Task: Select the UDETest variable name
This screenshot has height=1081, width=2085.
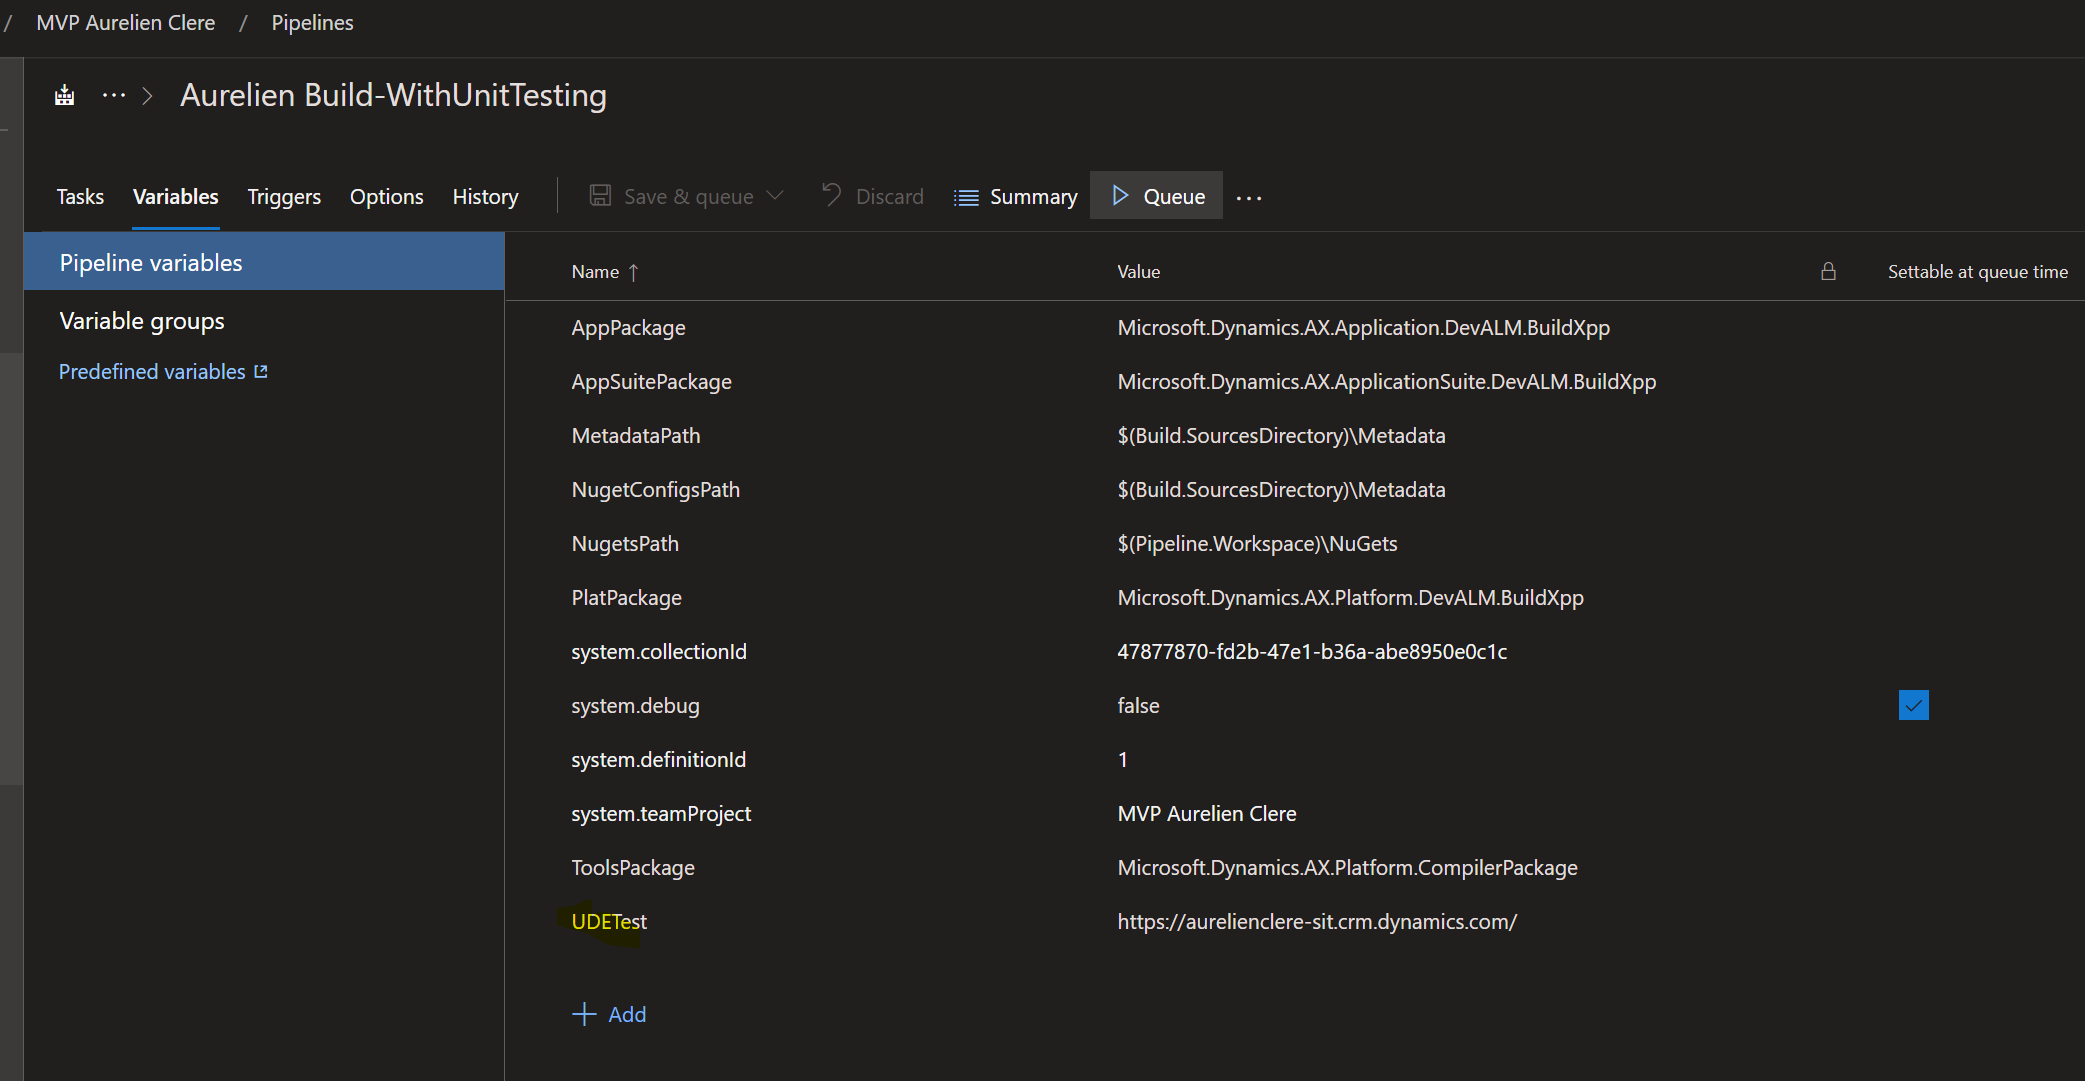Action: coord(609,922)
